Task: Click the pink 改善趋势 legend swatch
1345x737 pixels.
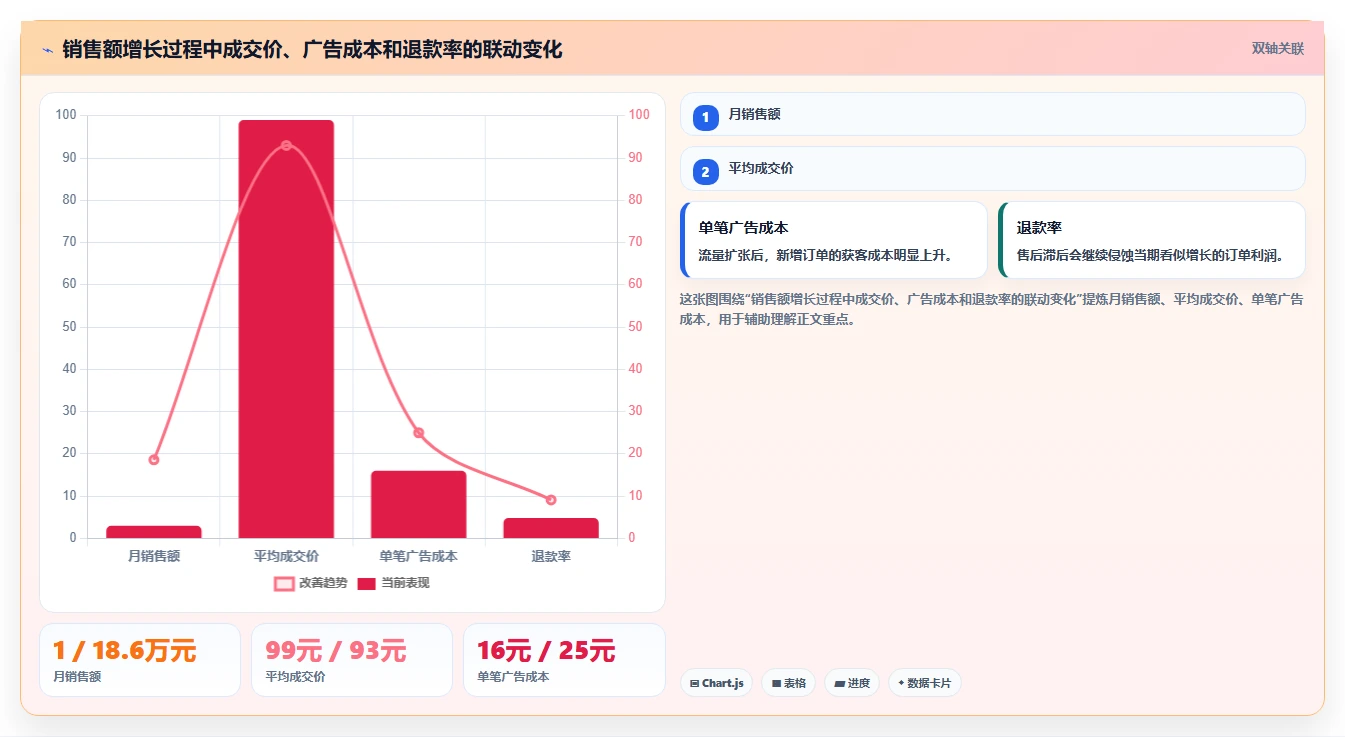Action: click(284, 583)
